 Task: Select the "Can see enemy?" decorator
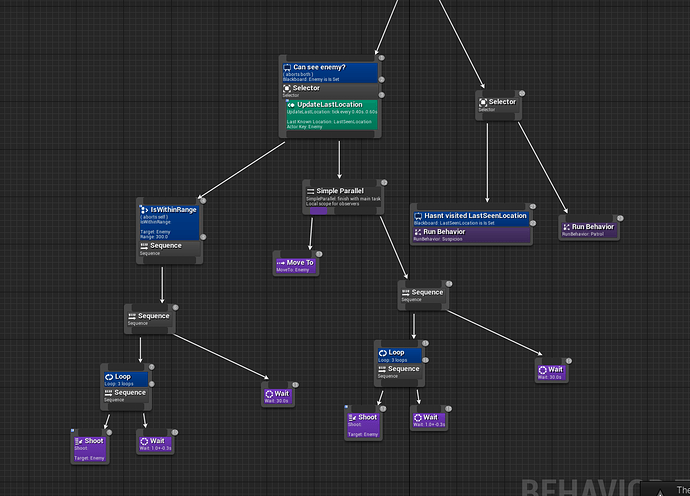[330, 73]
